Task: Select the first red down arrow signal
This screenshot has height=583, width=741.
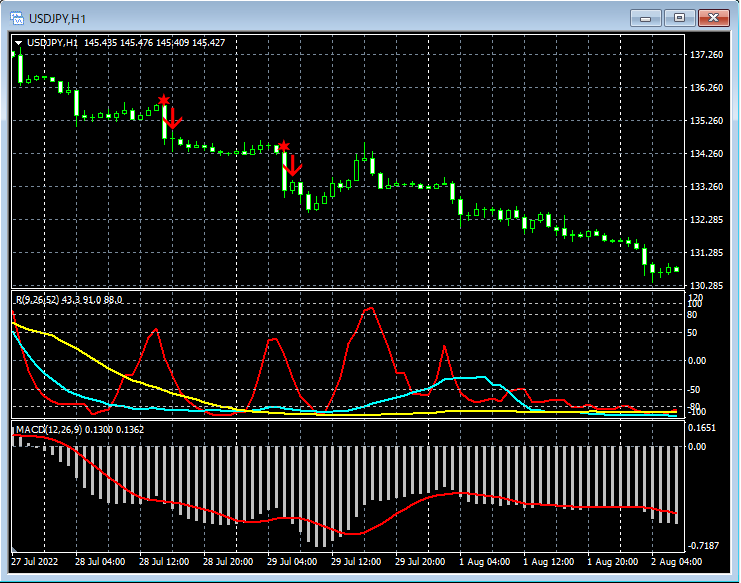Action: click(x=173, y=118)
